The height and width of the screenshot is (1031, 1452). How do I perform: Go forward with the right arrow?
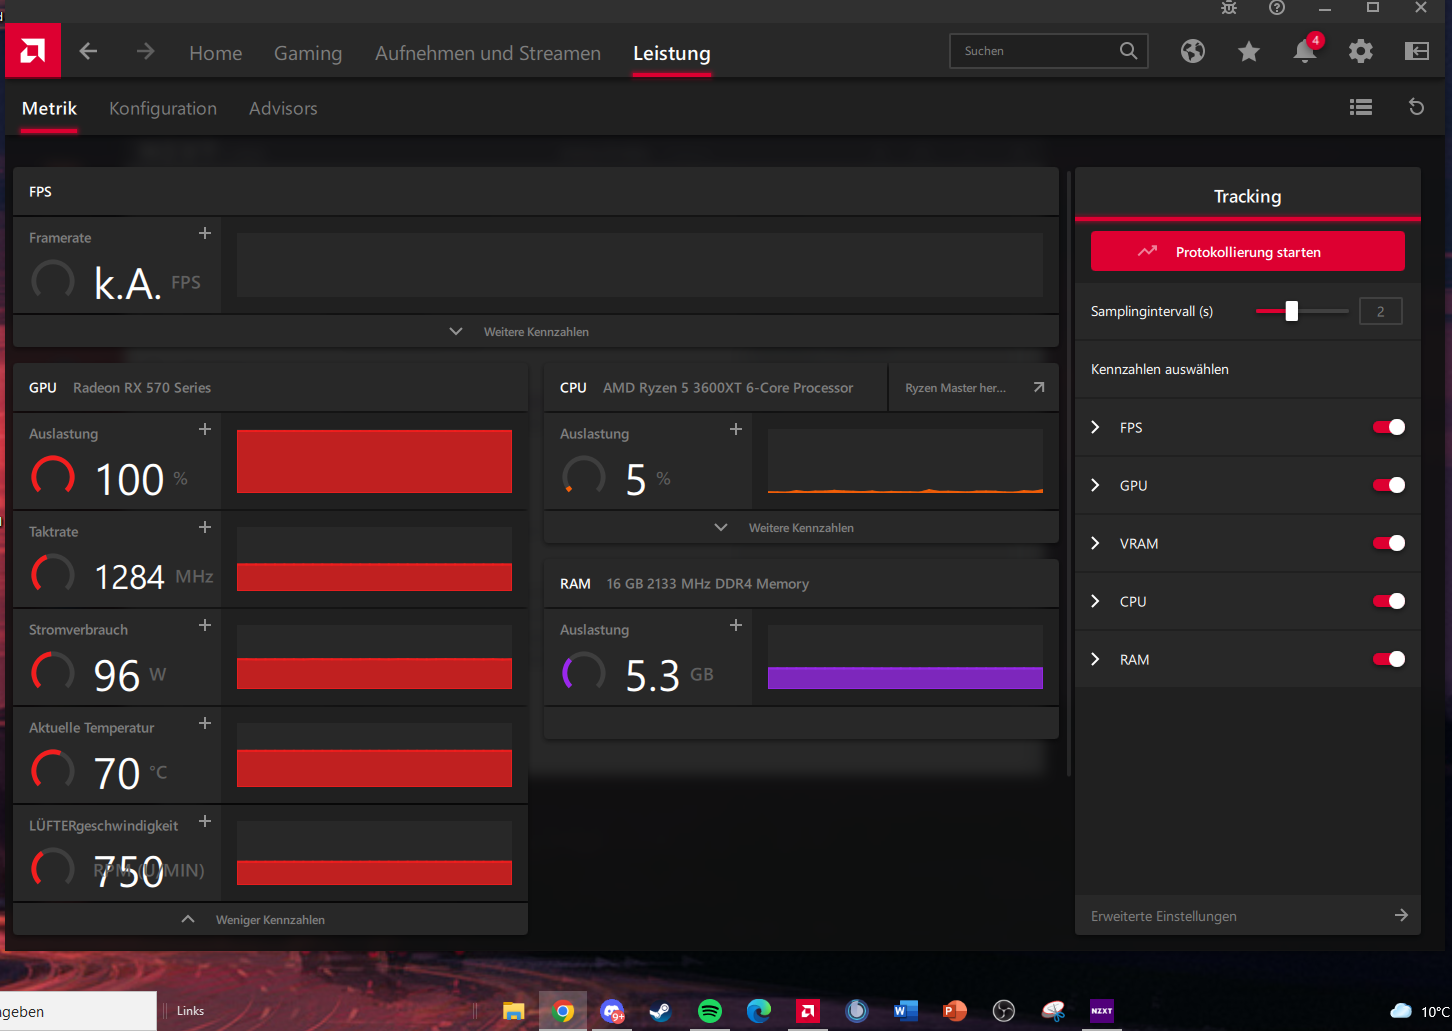point(146,51)
